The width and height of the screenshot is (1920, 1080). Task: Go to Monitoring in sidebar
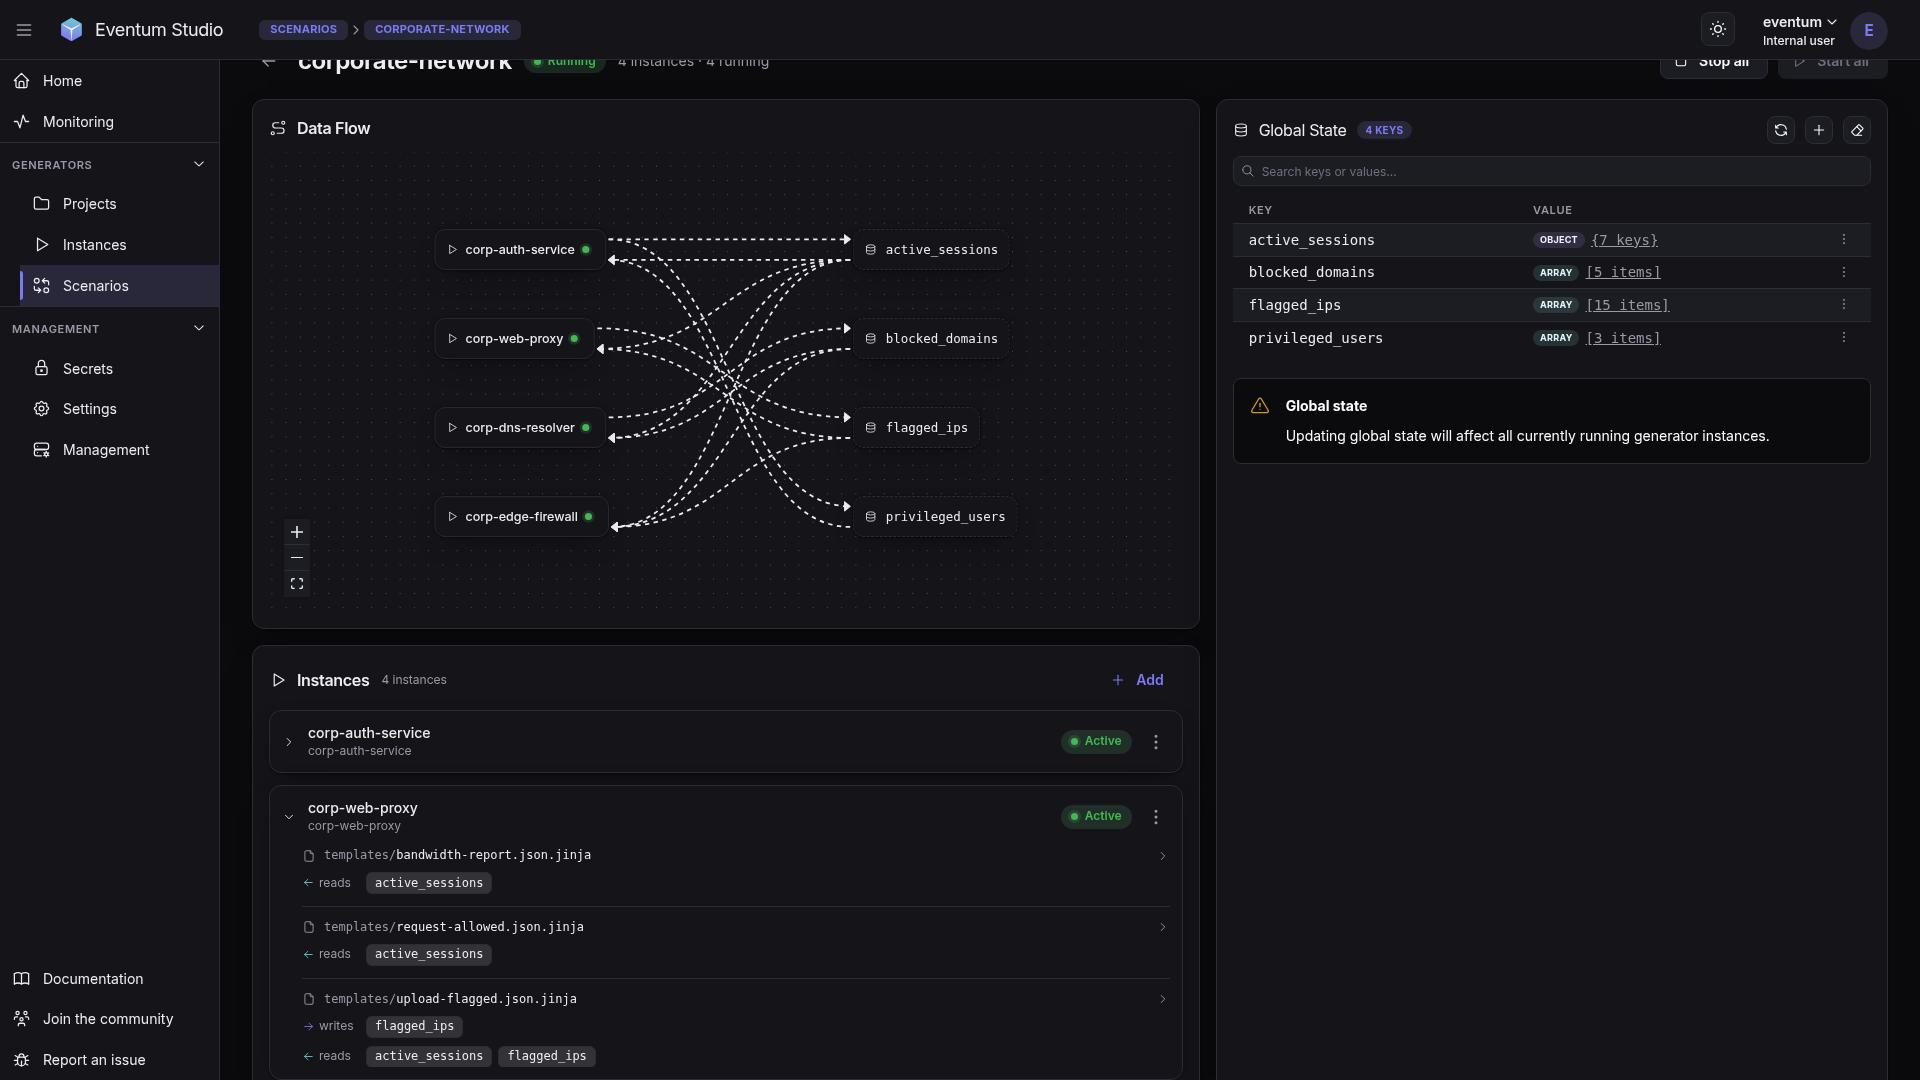78,122
